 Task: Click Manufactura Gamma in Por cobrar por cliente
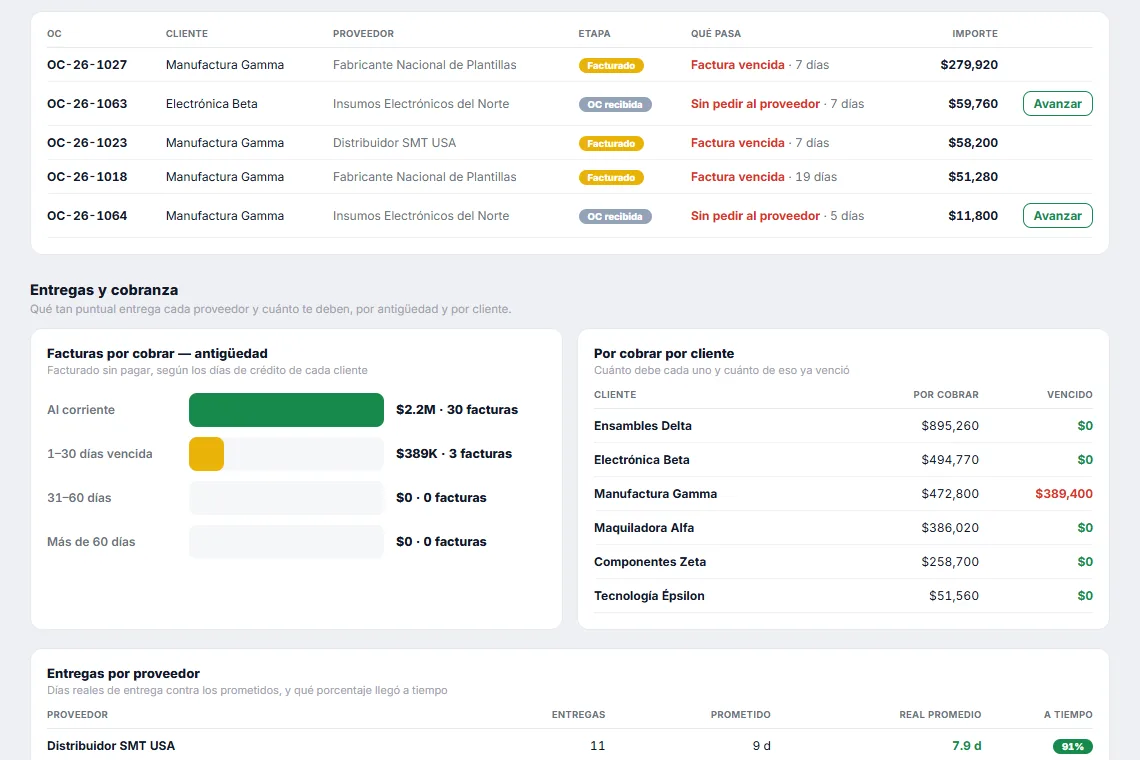656,494
